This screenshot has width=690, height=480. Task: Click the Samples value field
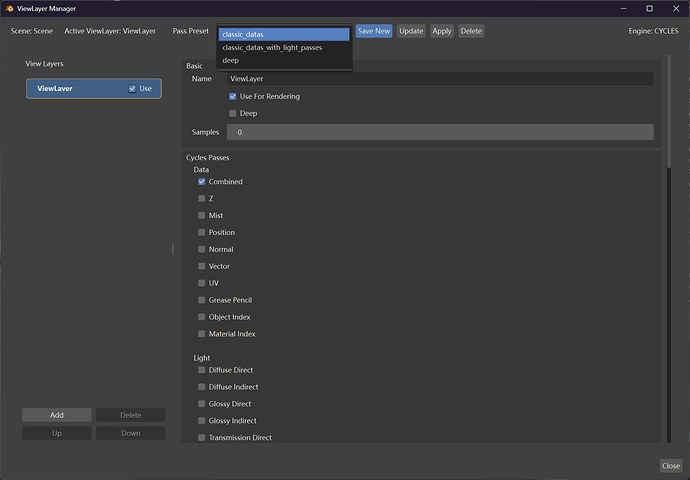pos(440,132)
